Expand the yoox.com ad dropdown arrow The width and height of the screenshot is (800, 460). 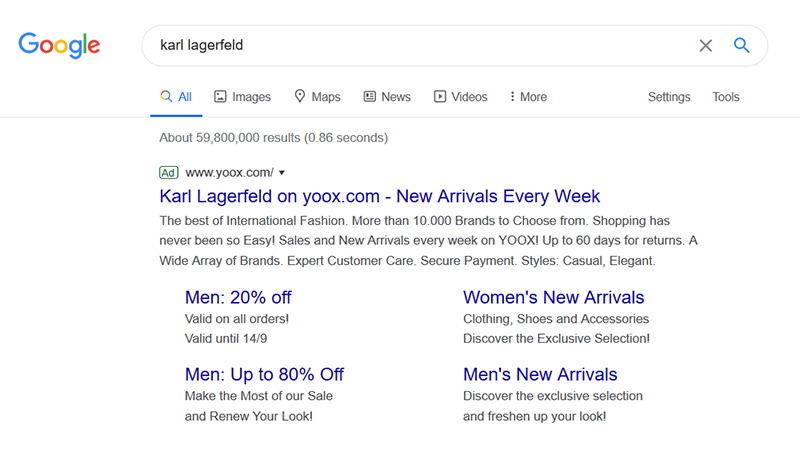point(282,173)
